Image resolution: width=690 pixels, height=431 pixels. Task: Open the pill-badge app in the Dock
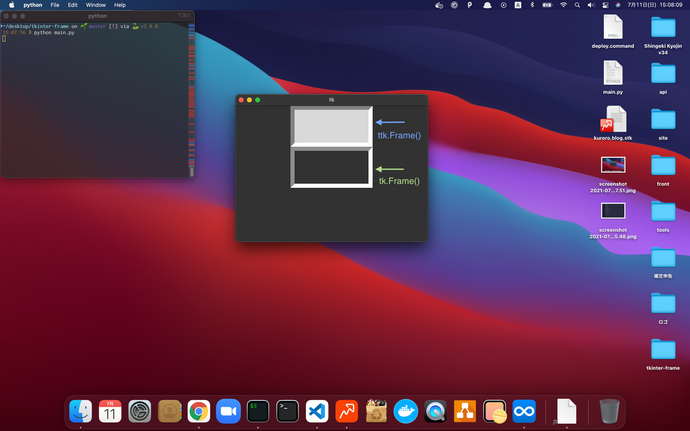(495, 411)
